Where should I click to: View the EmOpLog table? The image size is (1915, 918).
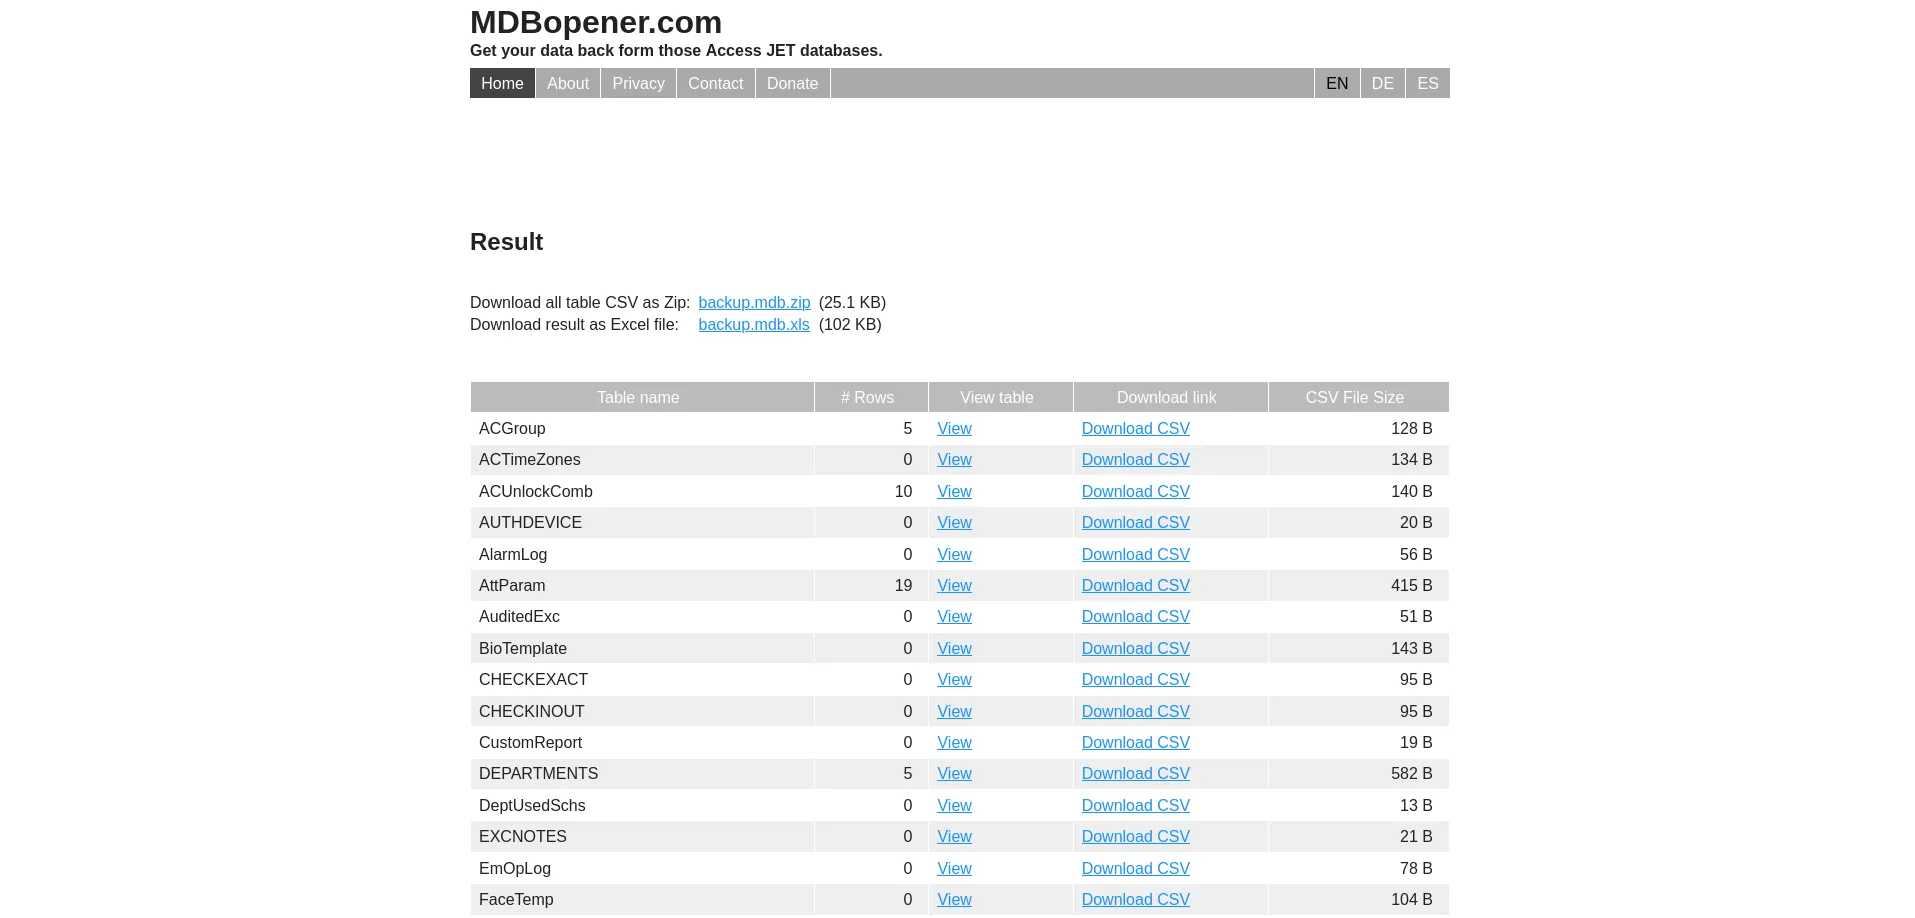tap(954, 868)
